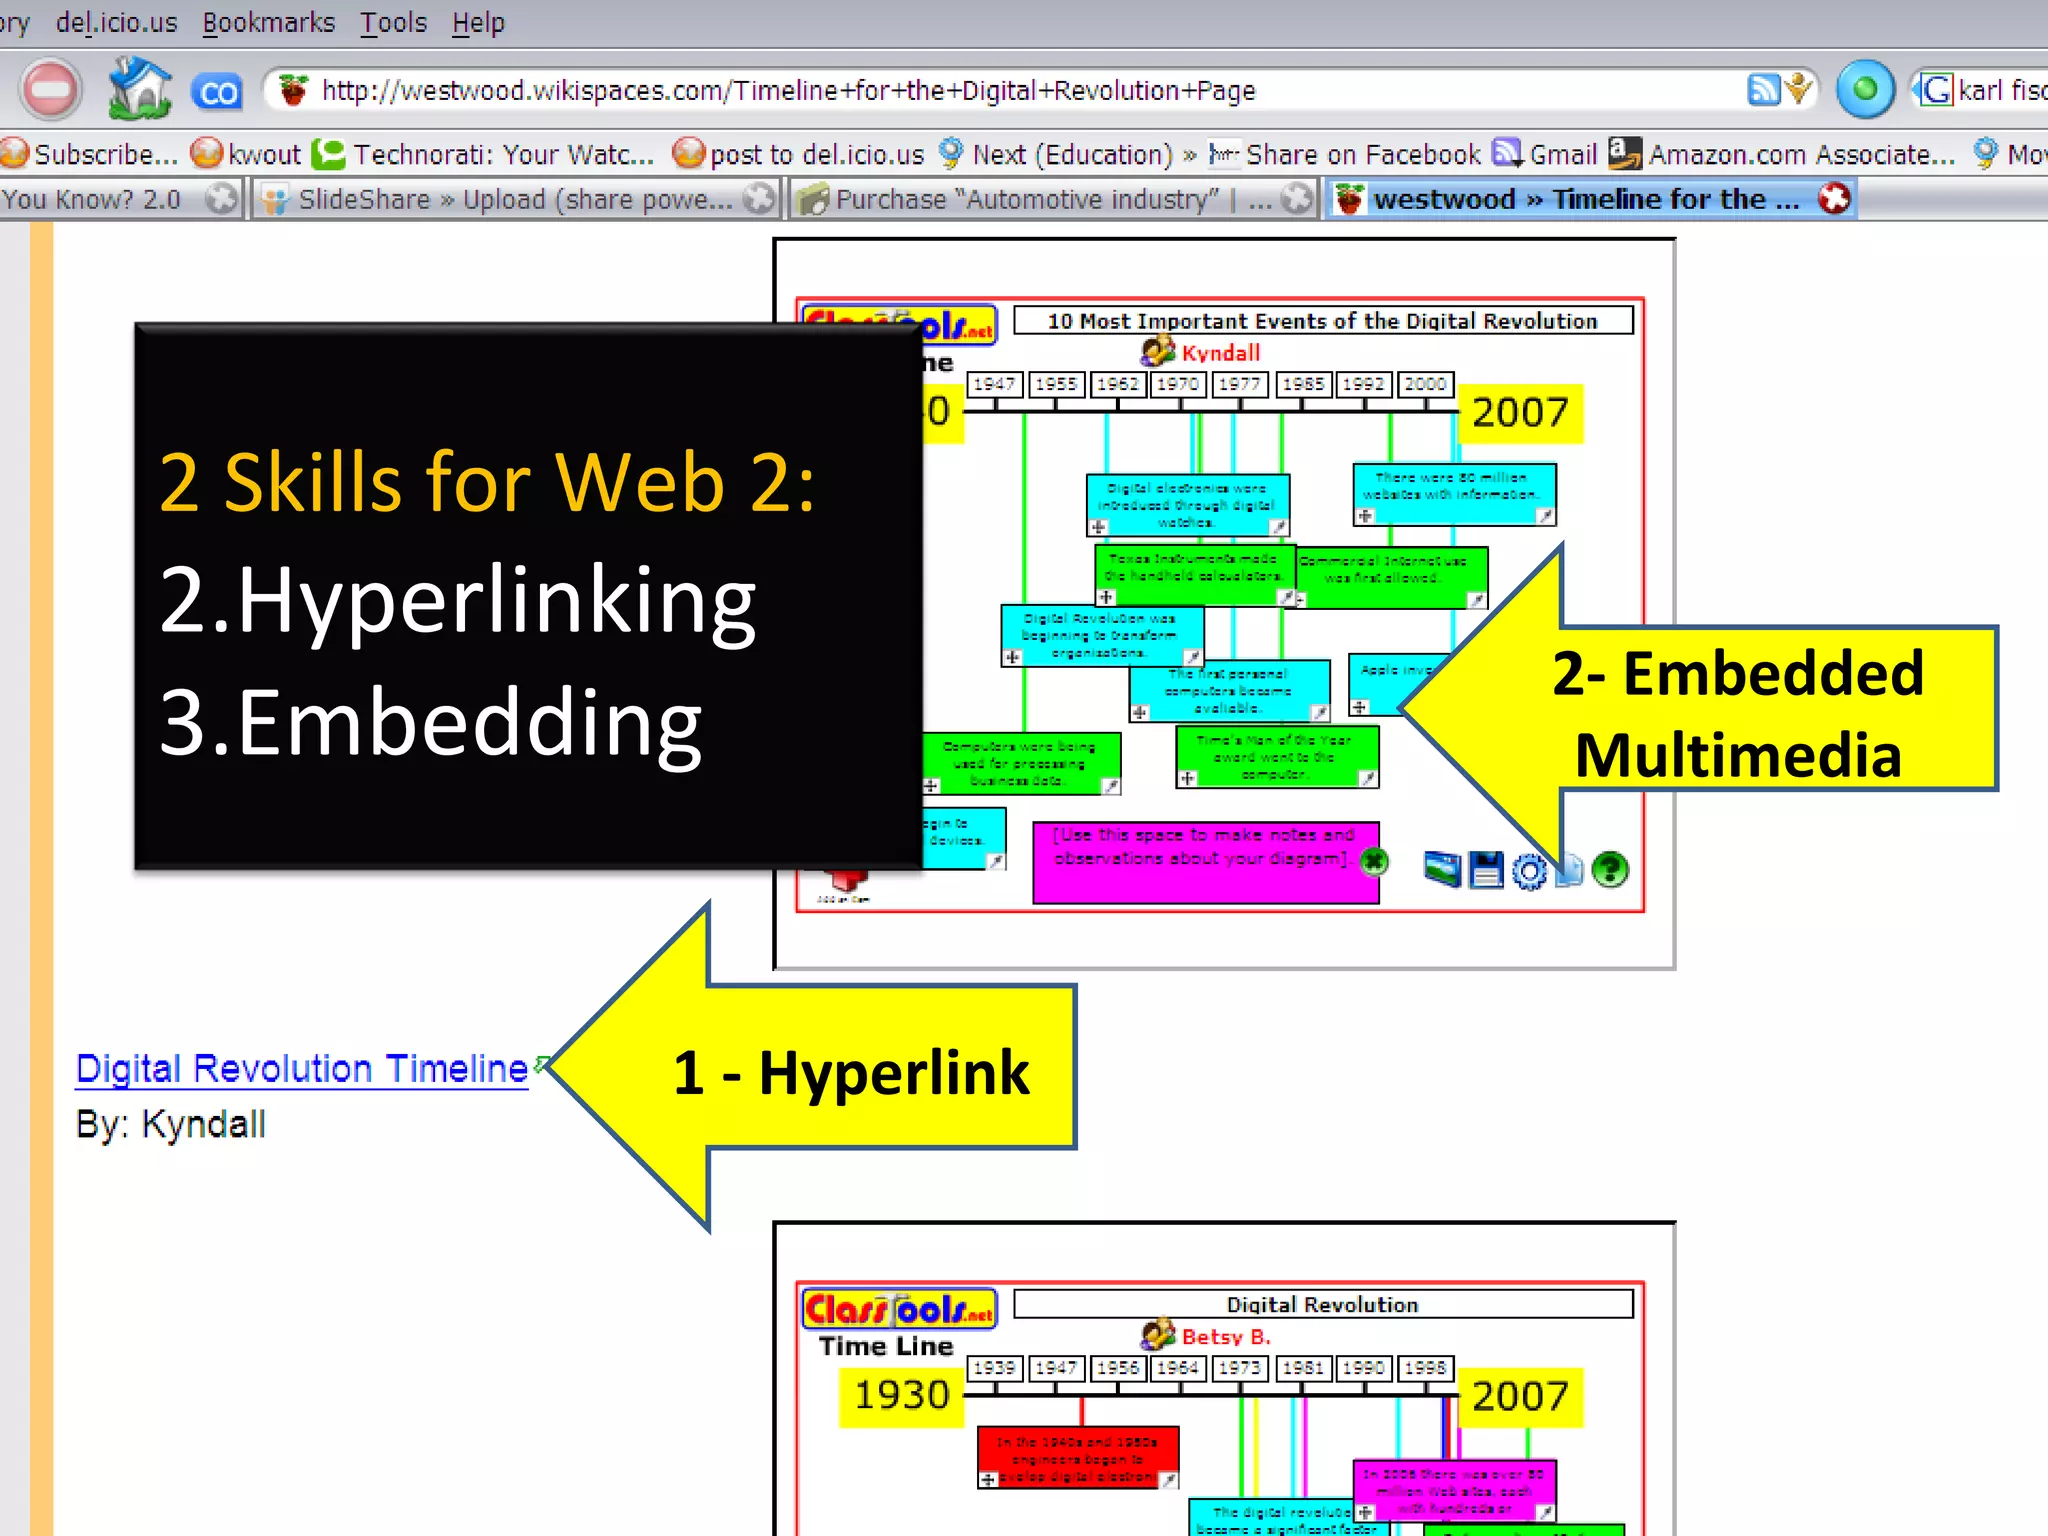The width and height of the screenshot is (2048, 1536).
Task: Select the 1977 marker on Kyndall's timeline
Action: pos(1239,384)
